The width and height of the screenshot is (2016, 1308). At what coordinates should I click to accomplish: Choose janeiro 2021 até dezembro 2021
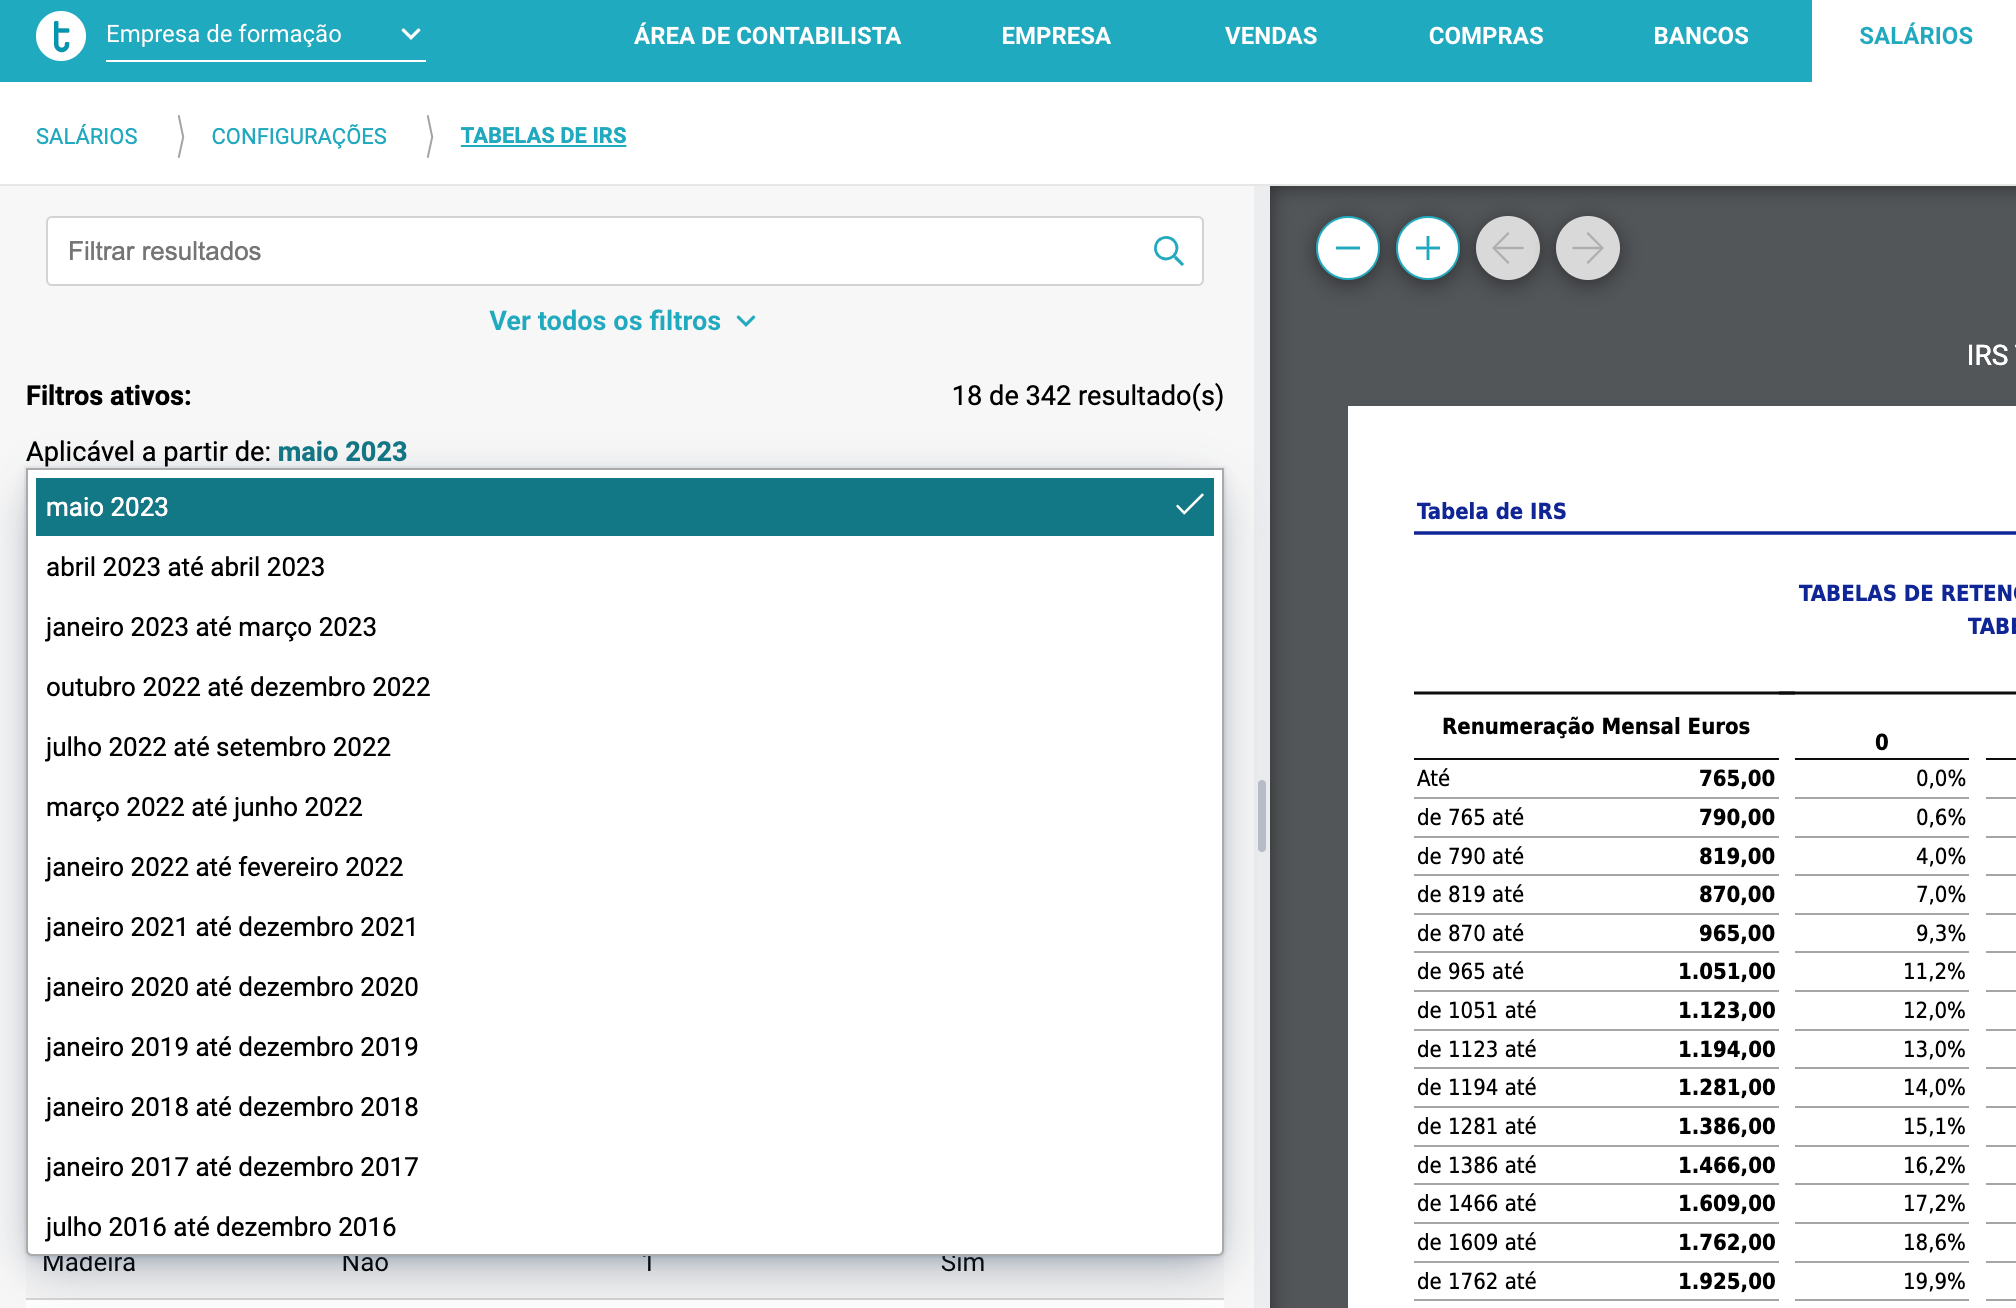pos(625,927)
